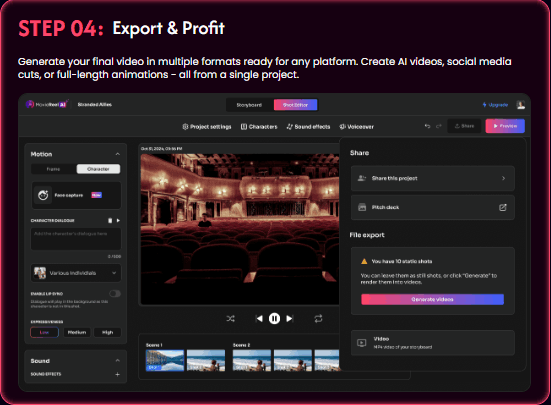This screenshot has width=551, height=405.
Task: Play character dialogue with small play icon
Action: pyautogui.click(x=118, y=221)
